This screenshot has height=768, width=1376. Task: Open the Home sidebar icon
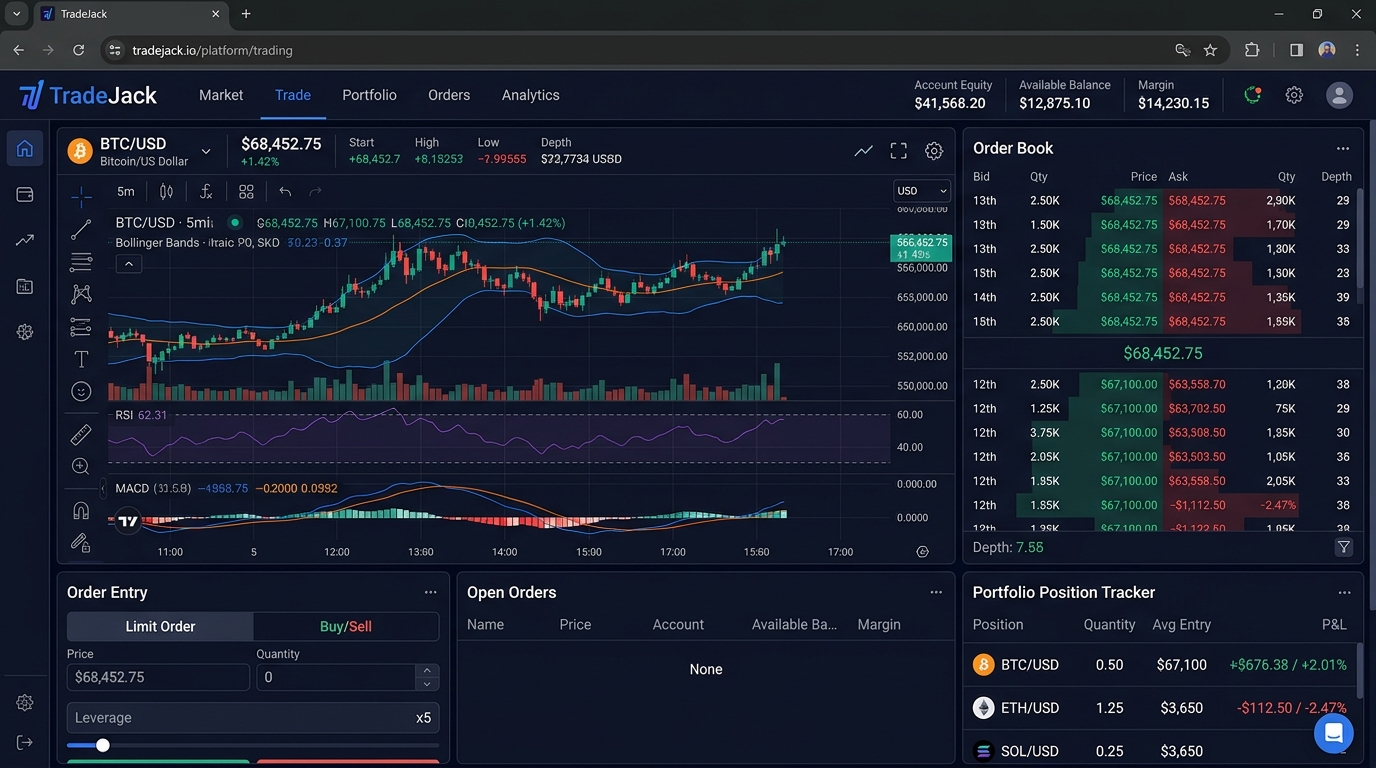25,149
